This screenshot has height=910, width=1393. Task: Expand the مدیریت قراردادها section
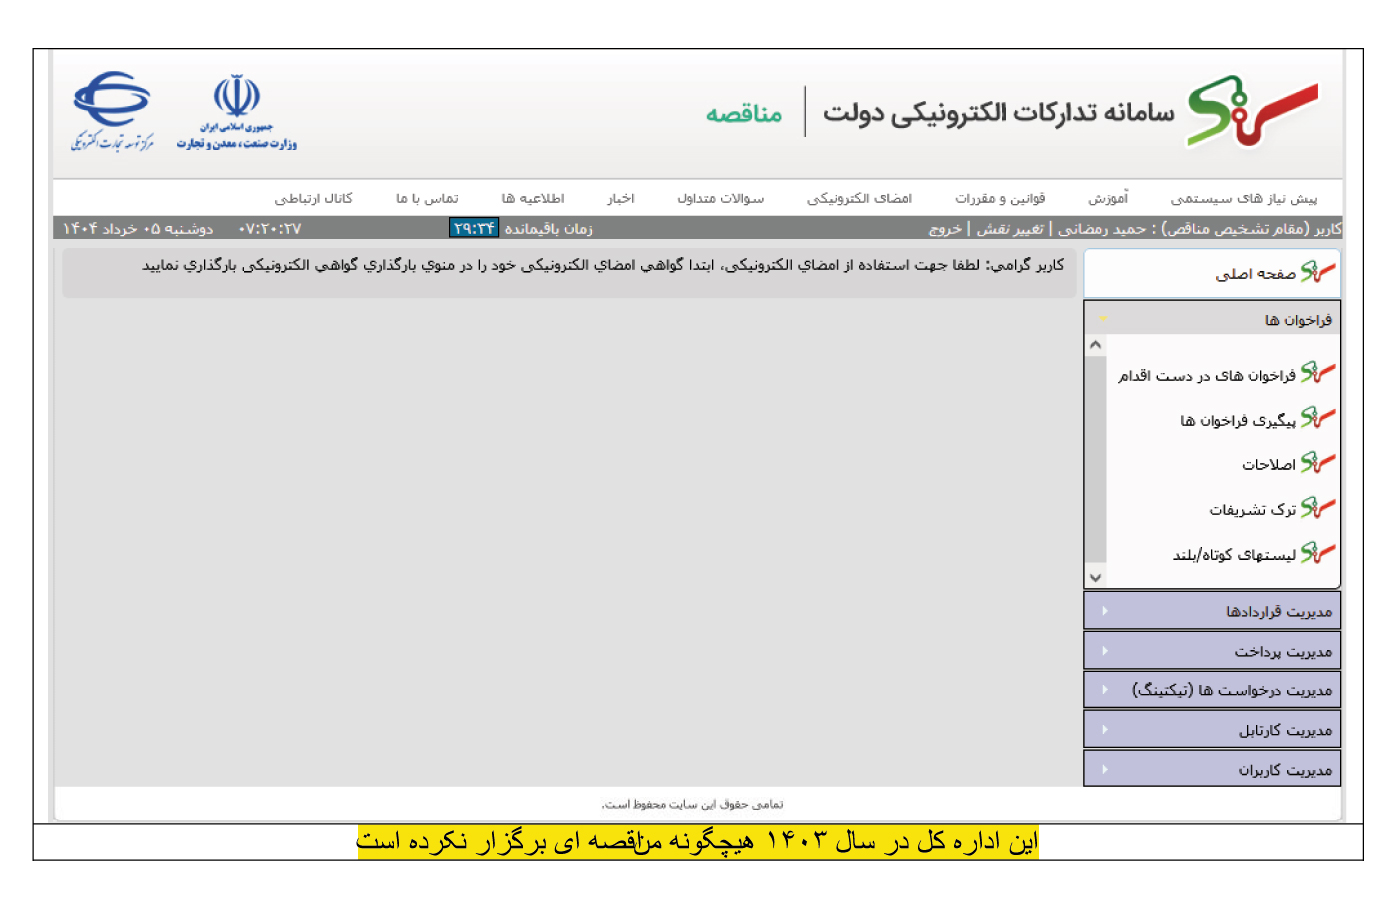point(1212,610)
